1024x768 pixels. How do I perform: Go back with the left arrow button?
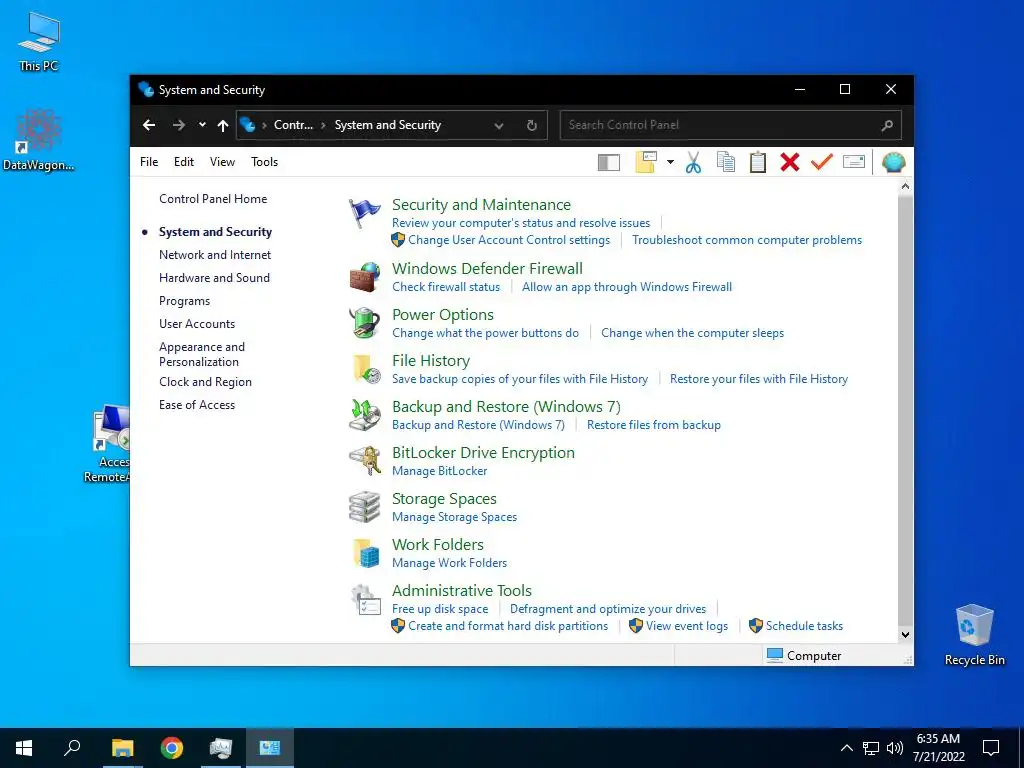click(149, 125)
